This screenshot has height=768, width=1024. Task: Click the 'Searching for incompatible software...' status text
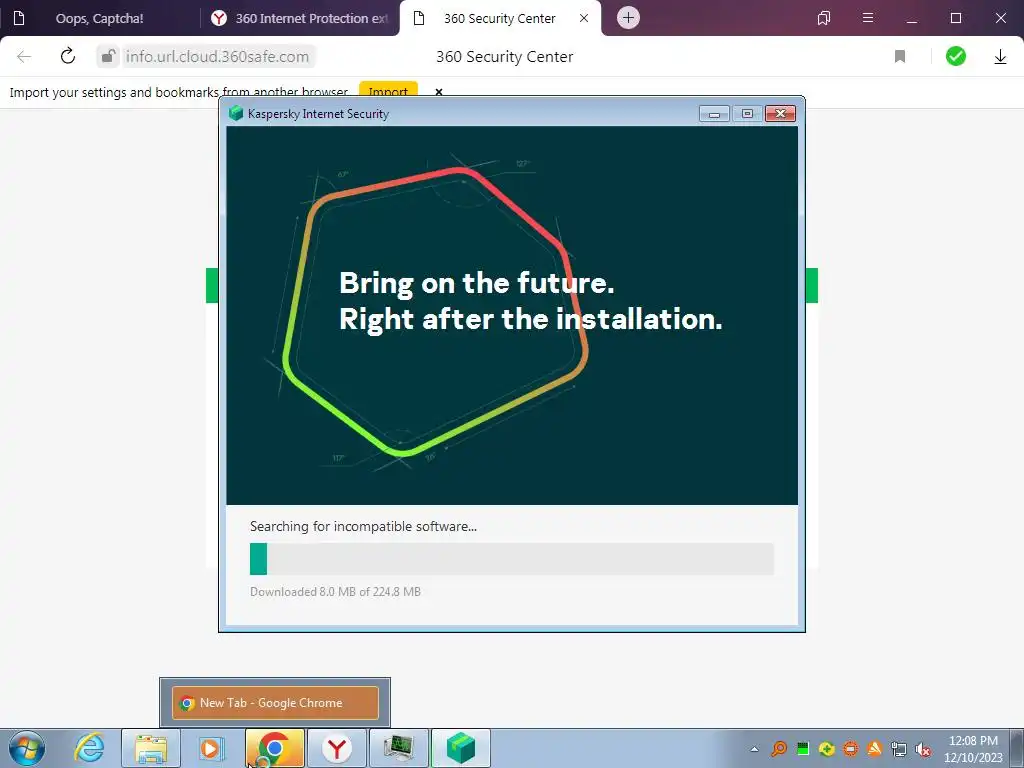[363, 526]
